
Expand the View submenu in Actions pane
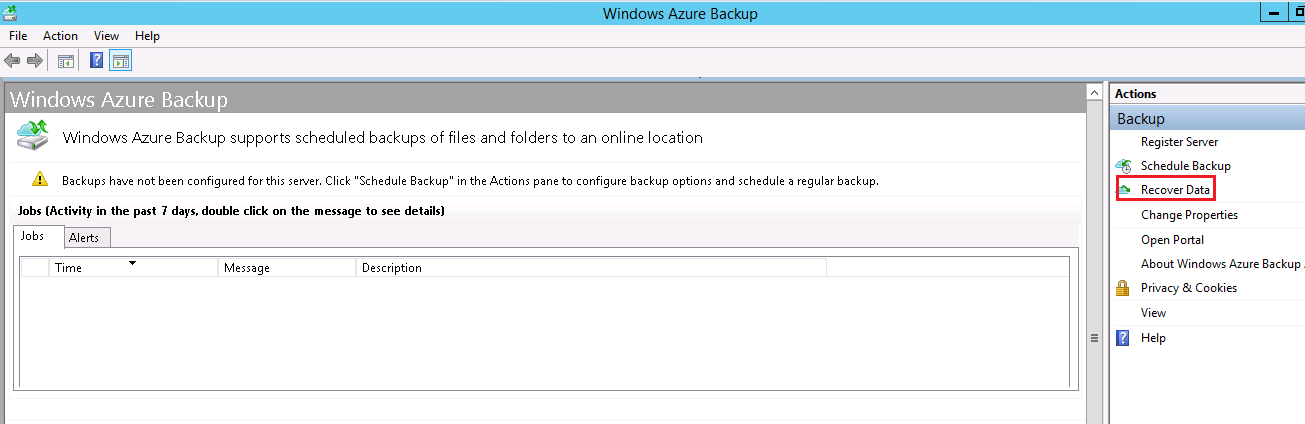tap(1153, 313)
